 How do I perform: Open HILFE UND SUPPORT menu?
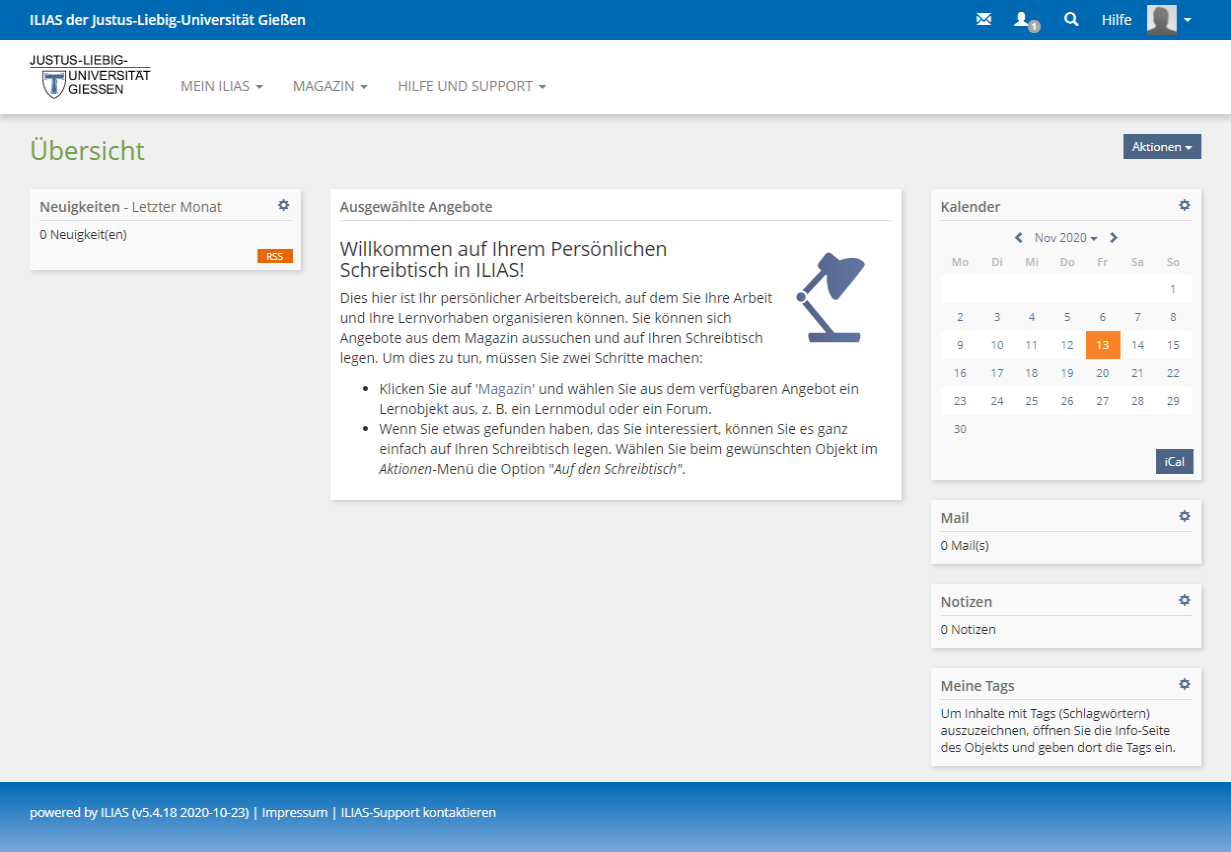coord(471,87)
